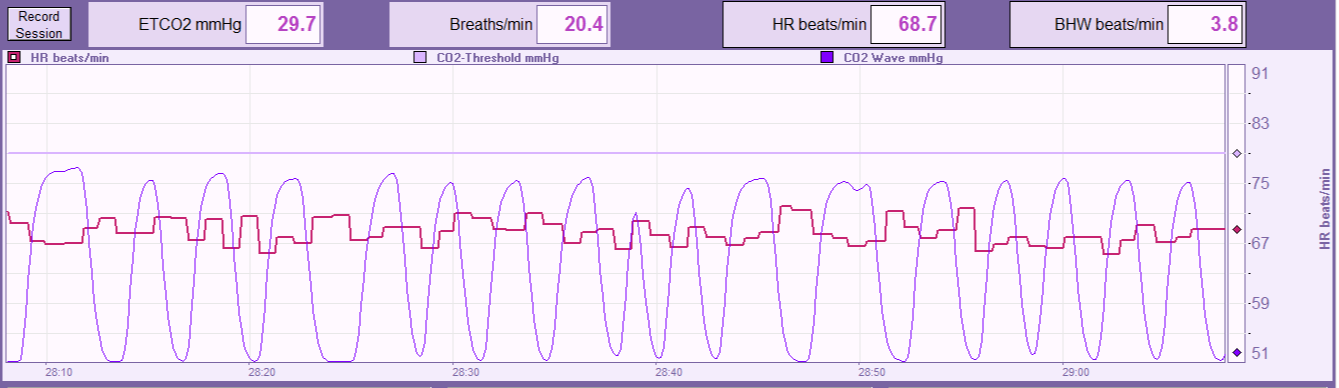This screenshot has height=388, width=1339.
Task: Click the 51 value on the Y axis
Action: [1260, 353]
